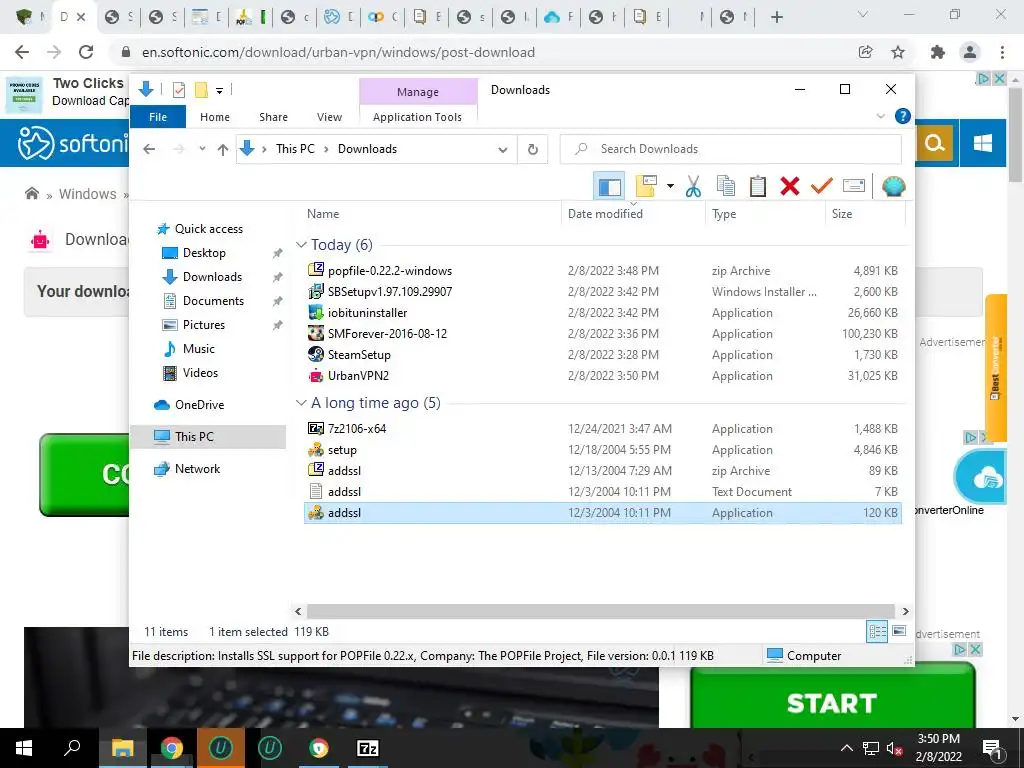
Task: Select the setup application file
Action: click(x=603, y=449)
